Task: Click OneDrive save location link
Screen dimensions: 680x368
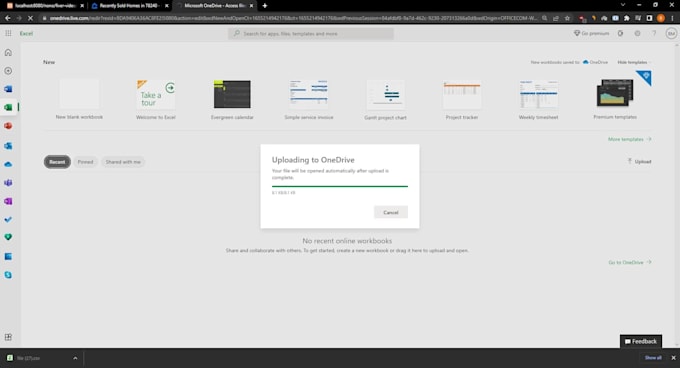Action: pos(595,62)
